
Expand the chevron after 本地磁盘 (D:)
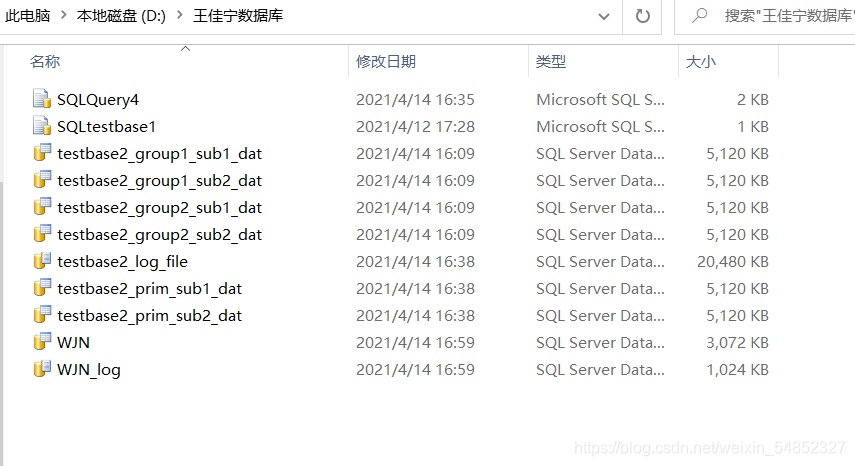coord(180,15)
